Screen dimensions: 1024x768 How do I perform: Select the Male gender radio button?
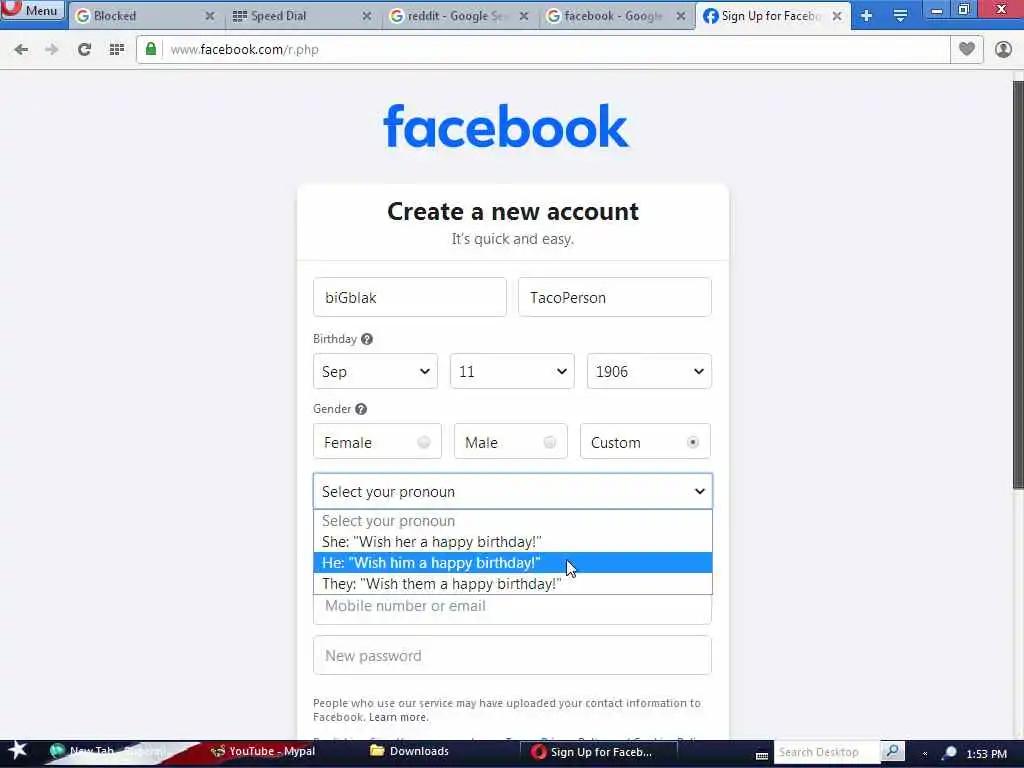pos(550,442)
